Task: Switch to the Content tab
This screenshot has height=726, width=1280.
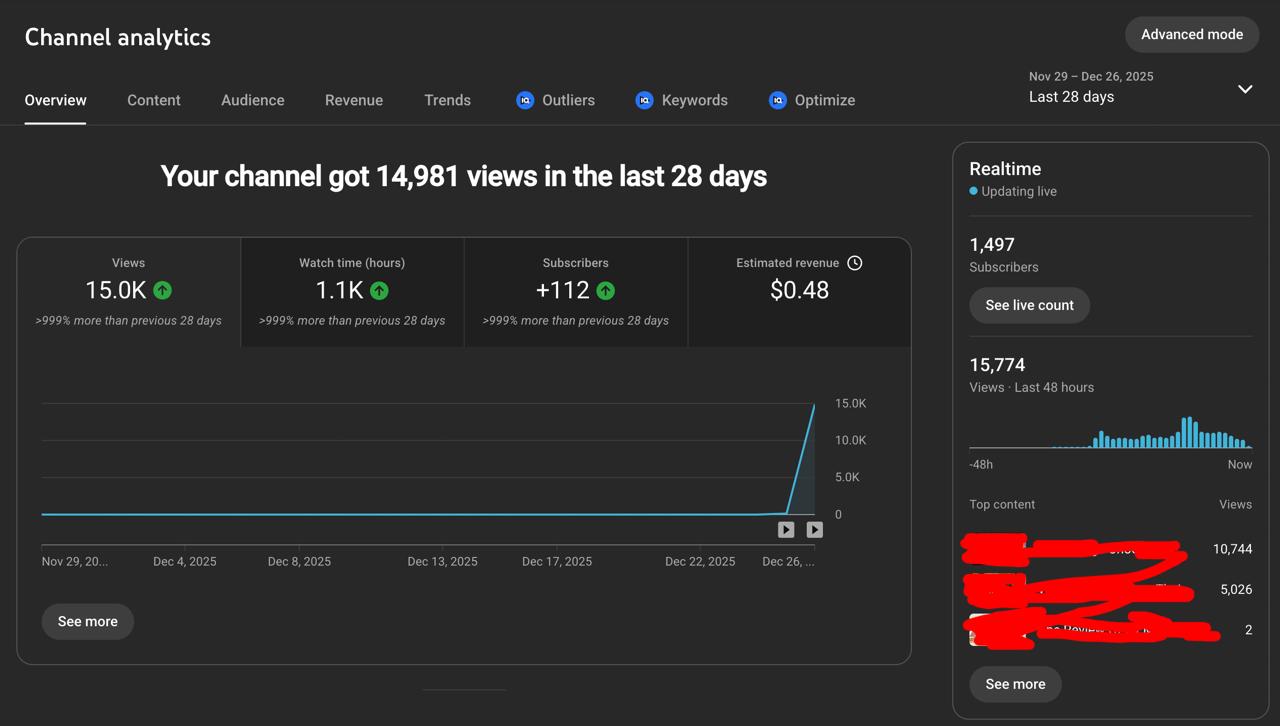Action: pyautogui.click(x=154, y=100)
